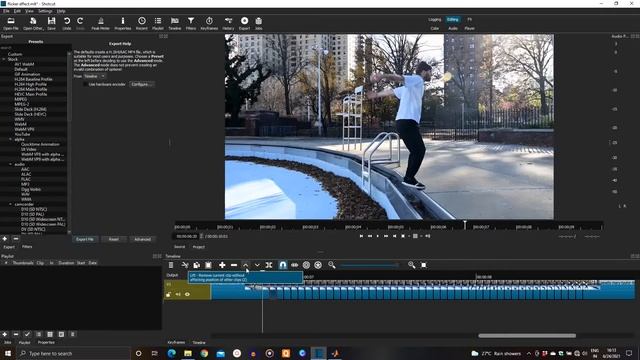640x360 pixels.
Task: Open Advanced export options
Action: [142, 239]
